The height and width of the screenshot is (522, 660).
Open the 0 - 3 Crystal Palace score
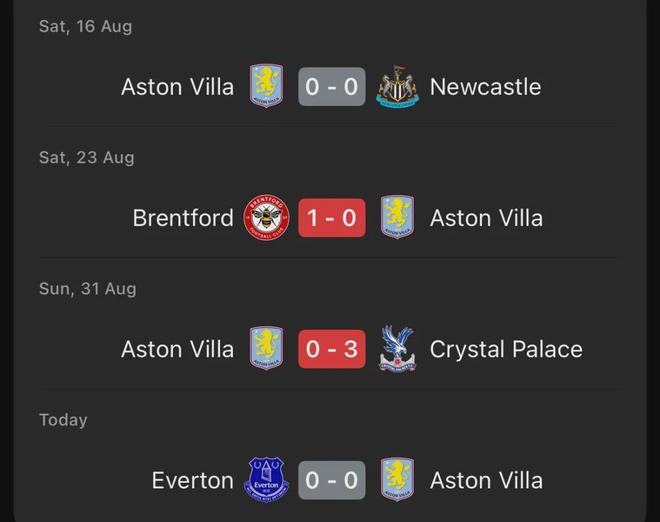pos(331,349)
